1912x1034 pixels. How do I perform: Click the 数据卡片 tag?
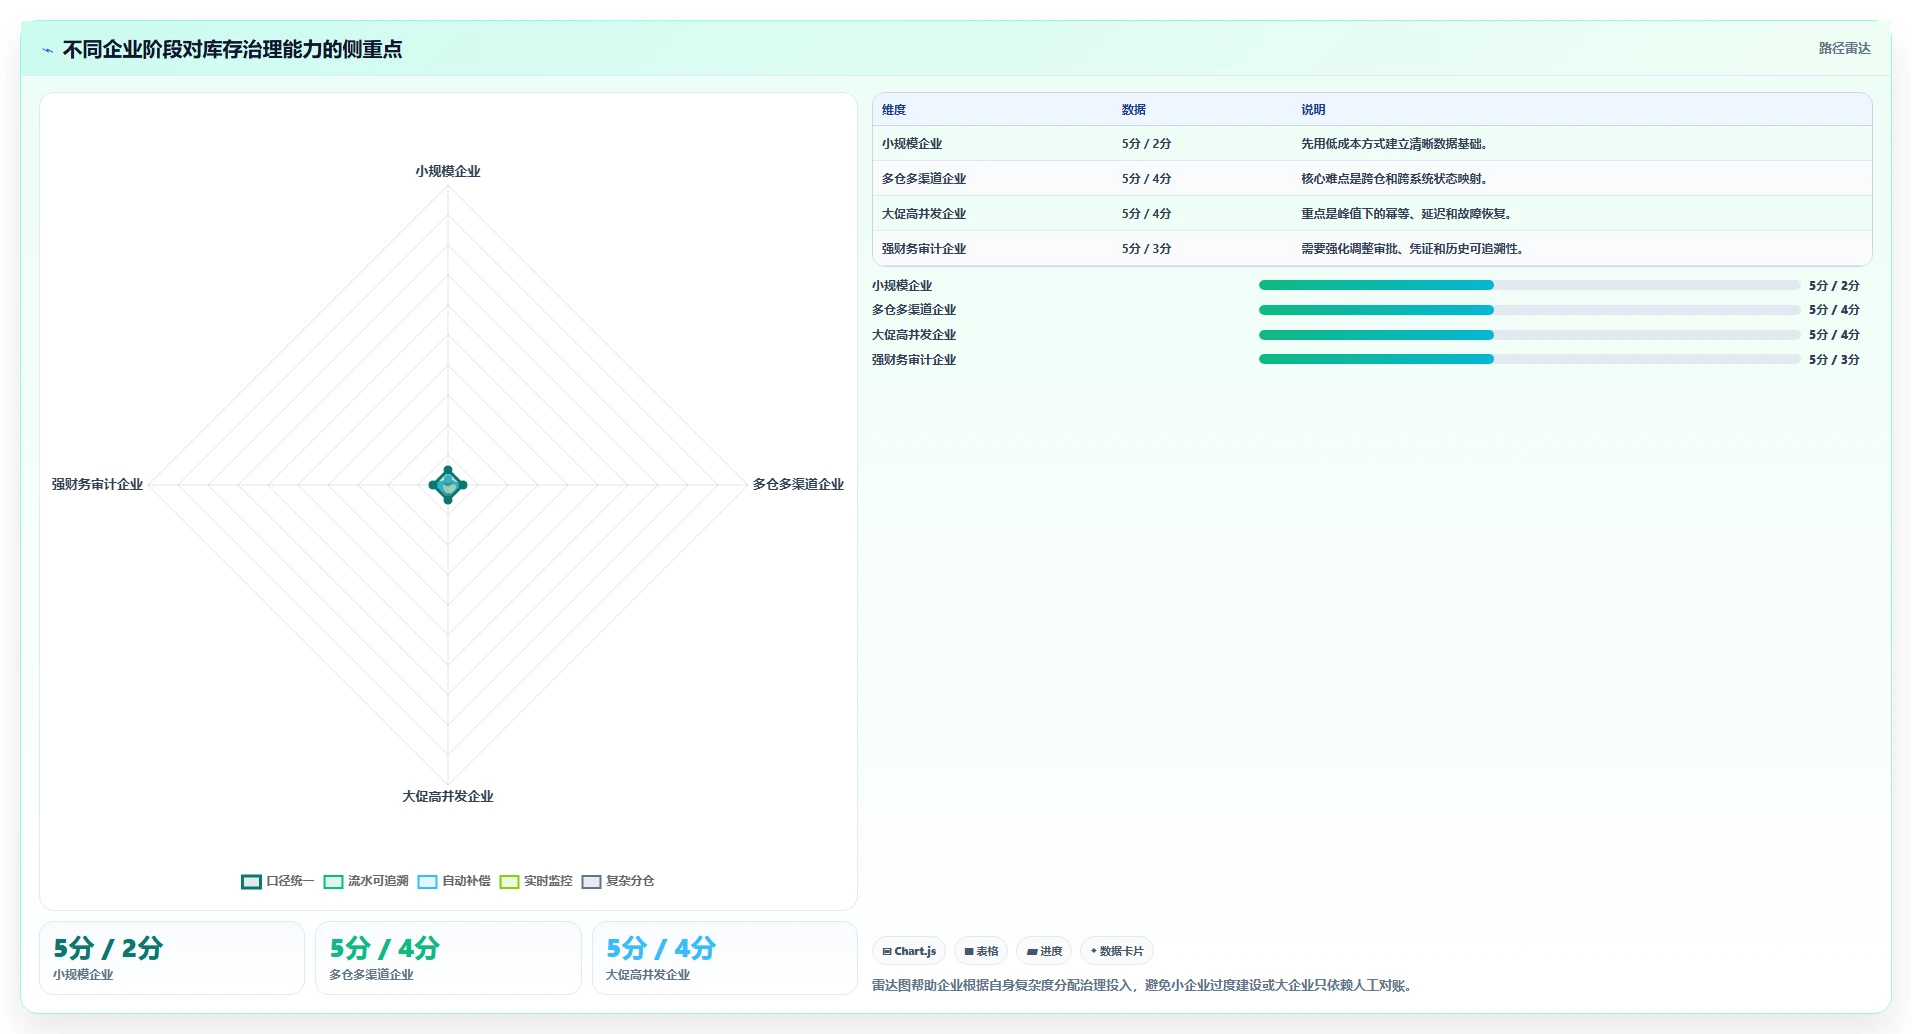point(1117,951)
